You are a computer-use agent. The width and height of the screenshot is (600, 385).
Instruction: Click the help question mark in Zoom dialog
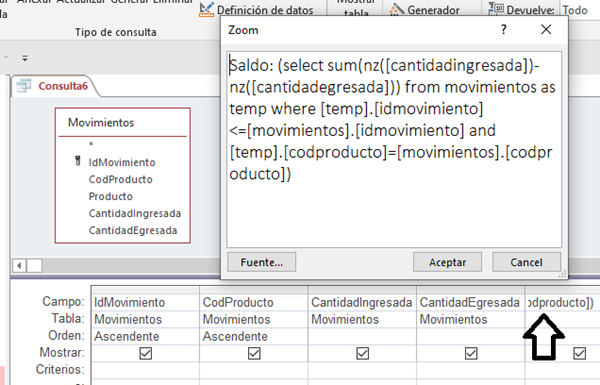504,29
